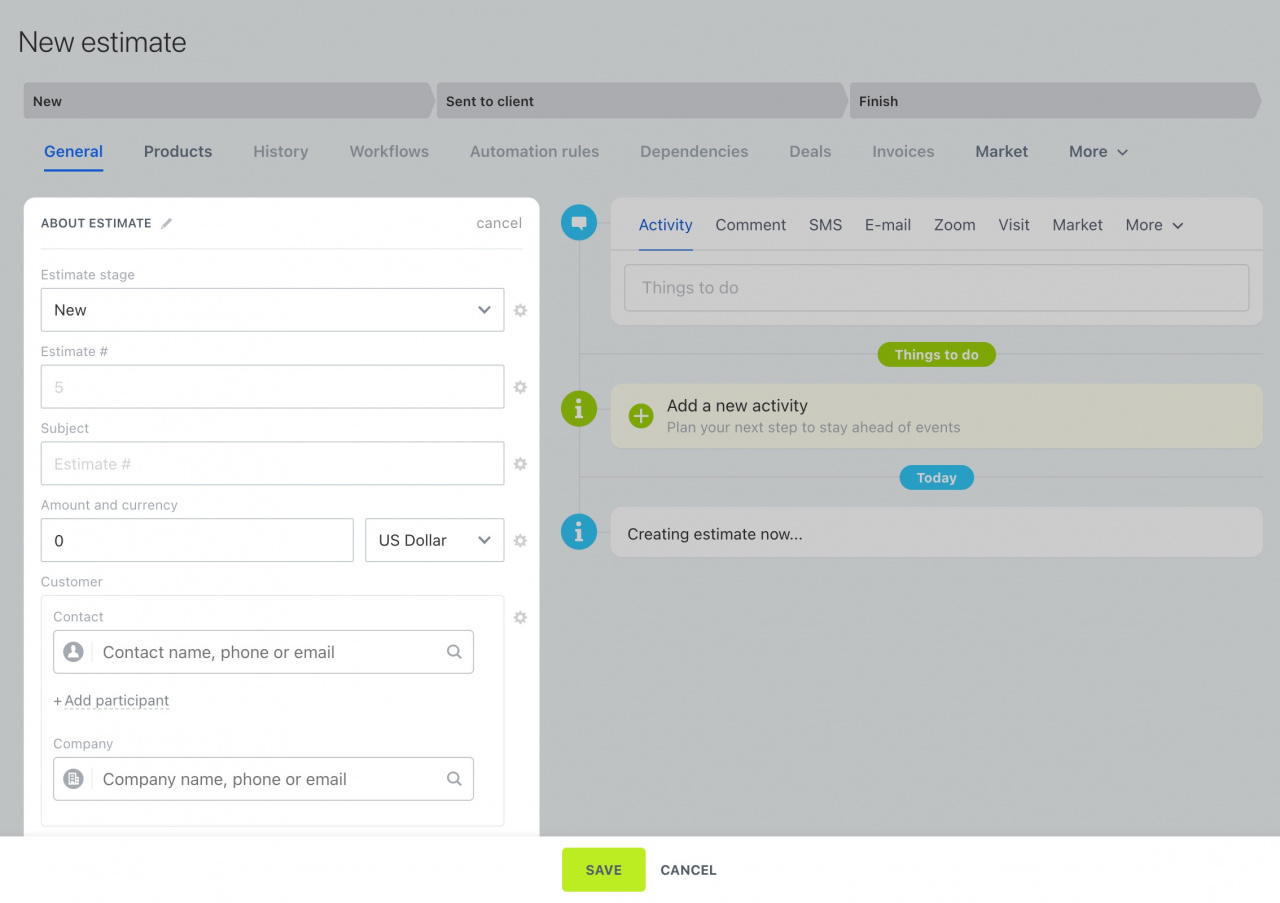This screenshot has width=1280, height=903.
Task: Click into the Things to do field
Action: click(x=936, y=288)
